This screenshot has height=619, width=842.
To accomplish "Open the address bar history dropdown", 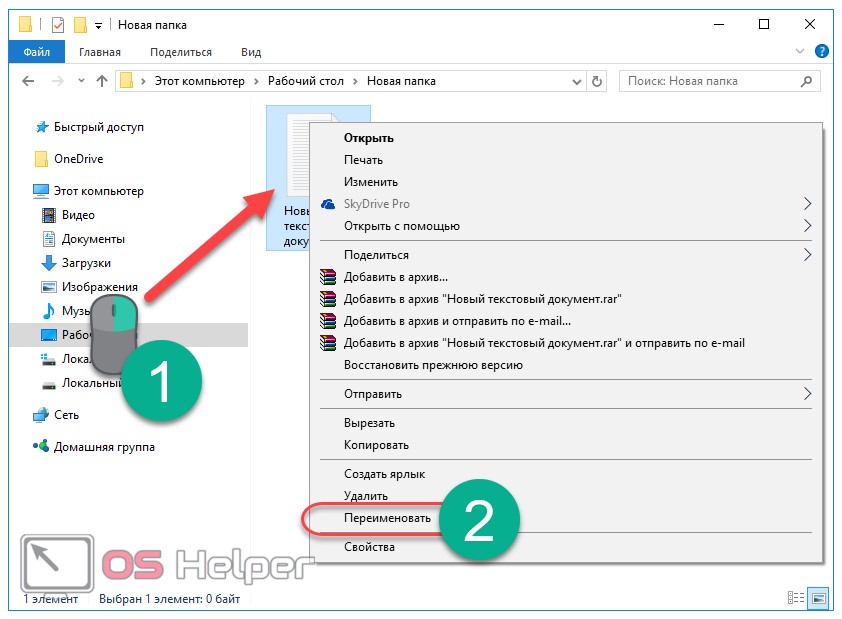I will (577, 81).
